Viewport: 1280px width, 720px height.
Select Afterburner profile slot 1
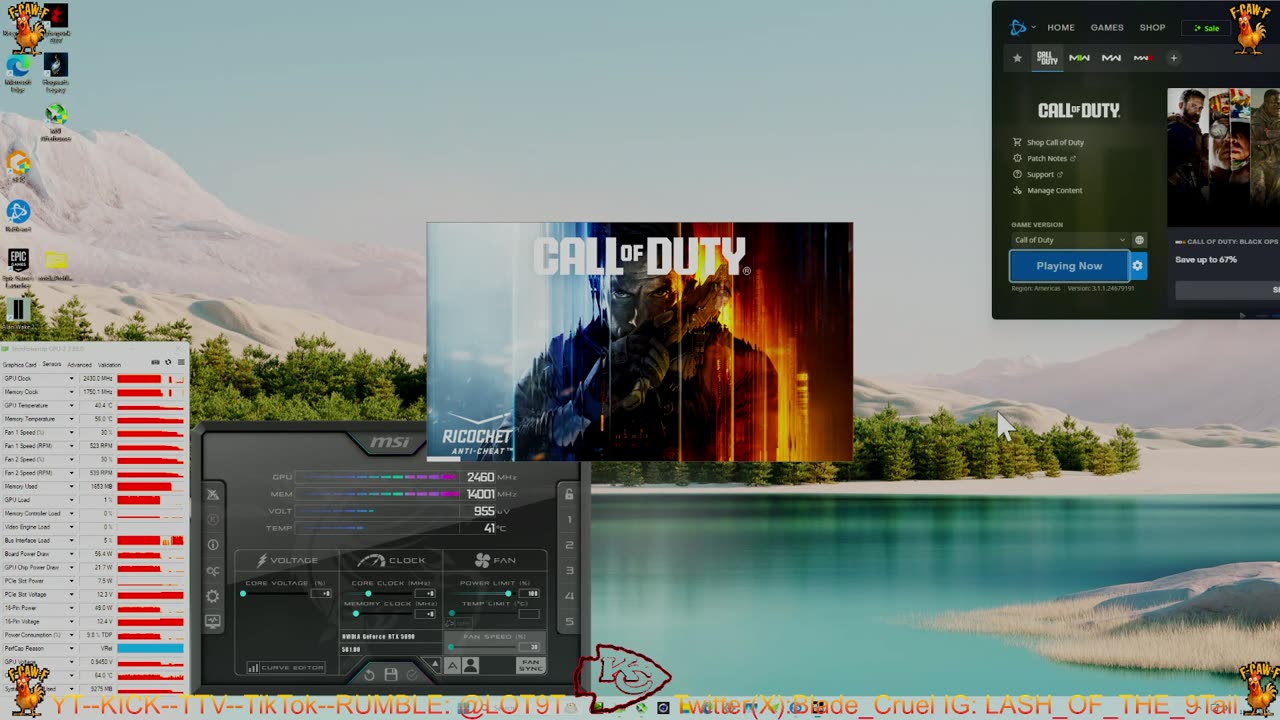pyautogui.click(x=569, y=519)
